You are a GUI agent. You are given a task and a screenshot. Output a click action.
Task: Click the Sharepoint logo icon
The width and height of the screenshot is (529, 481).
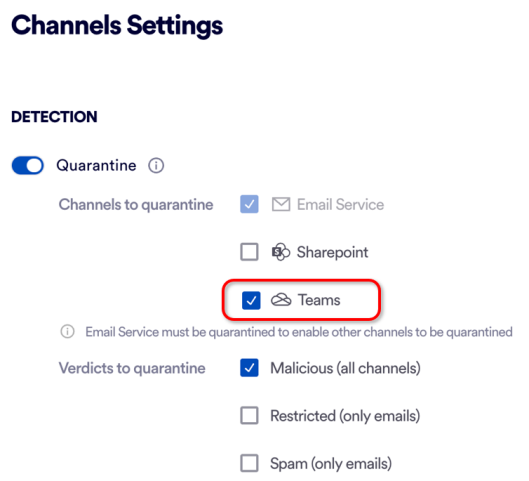pyautogui.click(x=281, y=252)
